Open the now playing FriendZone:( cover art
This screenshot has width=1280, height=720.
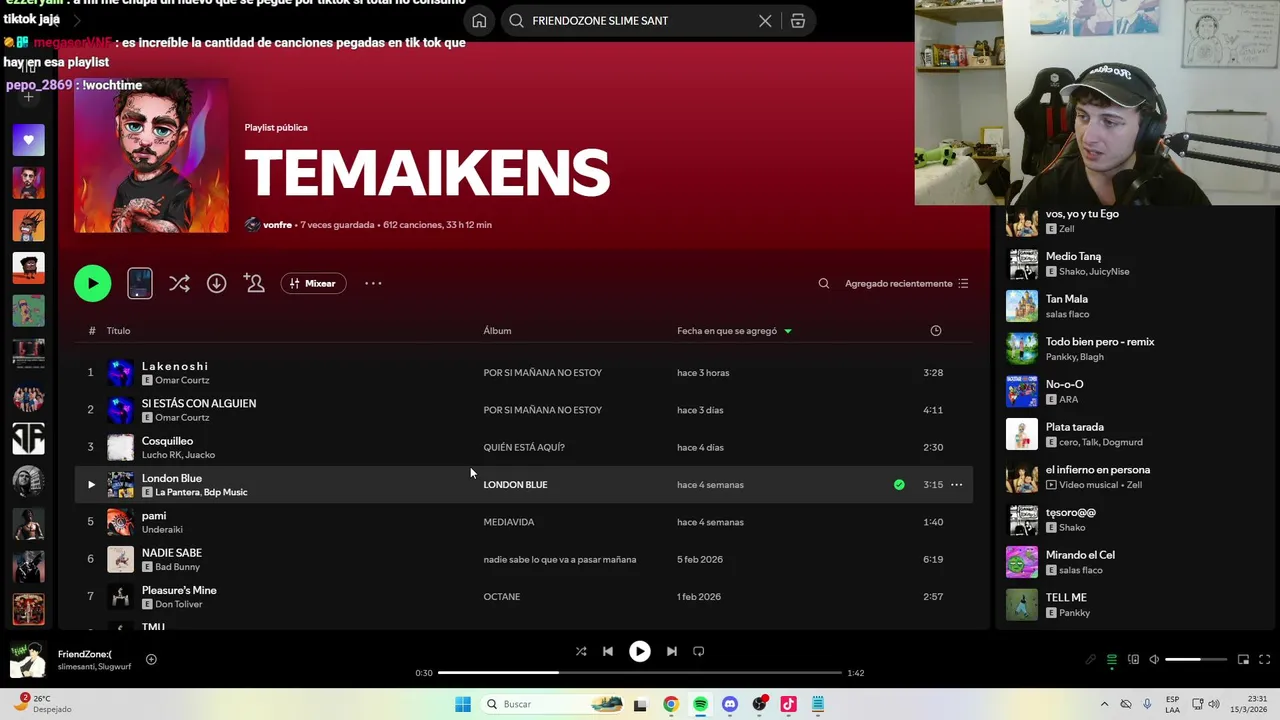(28, 660)
